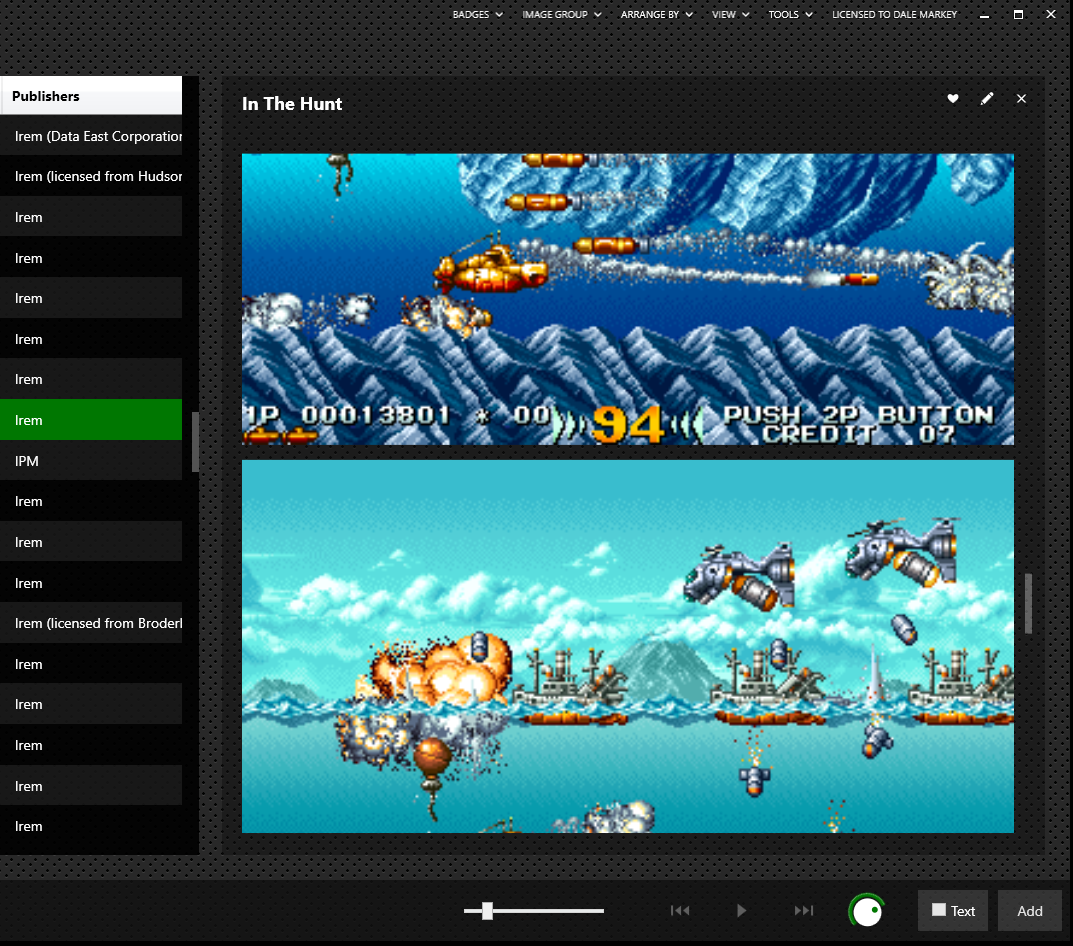Click the In The Hunt title
This screenshot has width=1073, height=946.
[292, 103]
